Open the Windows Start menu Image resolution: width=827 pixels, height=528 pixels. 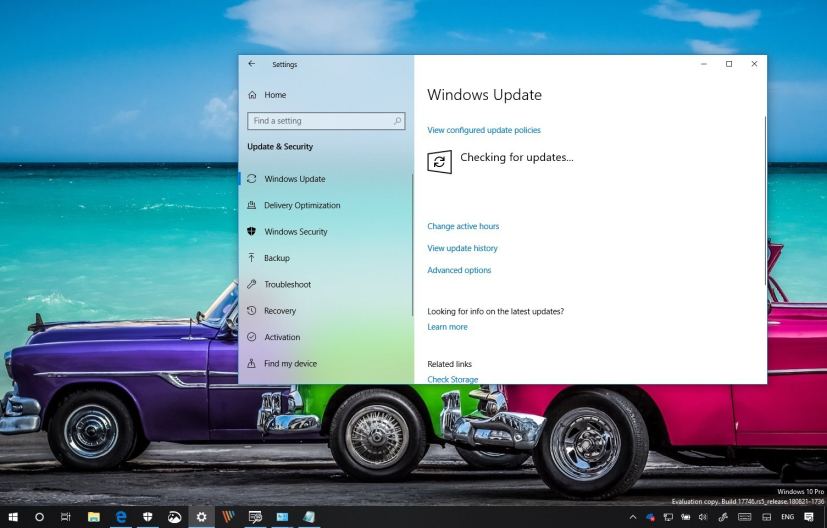(13, 517)
